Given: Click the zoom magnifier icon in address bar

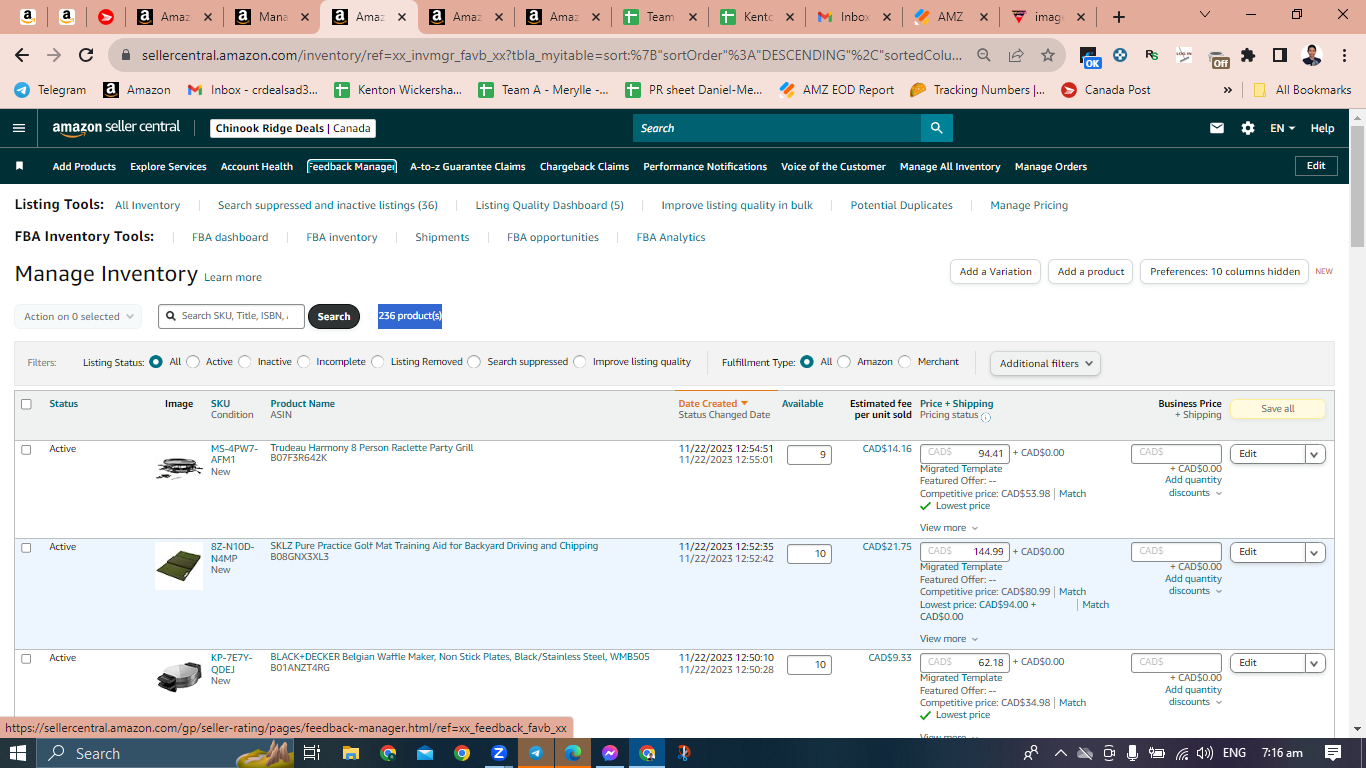Looking at the screenshot, I should (984, 55).
